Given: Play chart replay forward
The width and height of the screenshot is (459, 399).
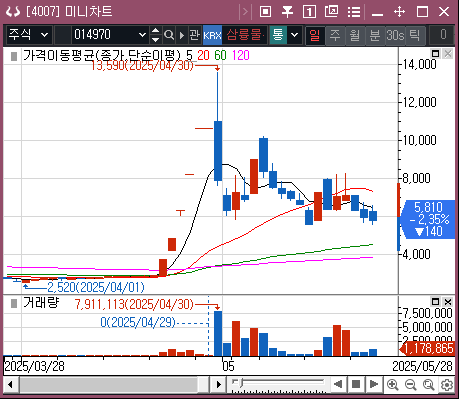Looking at the screenshot, I should click(x=374, y=384).
